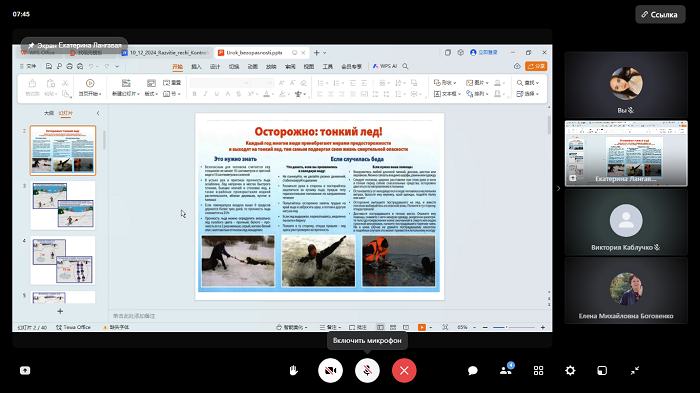The width and height of the screenshot is (700, 393).
Task: Open the new slide dropdown
Action: pyautogui.click(x=125, y=94)
